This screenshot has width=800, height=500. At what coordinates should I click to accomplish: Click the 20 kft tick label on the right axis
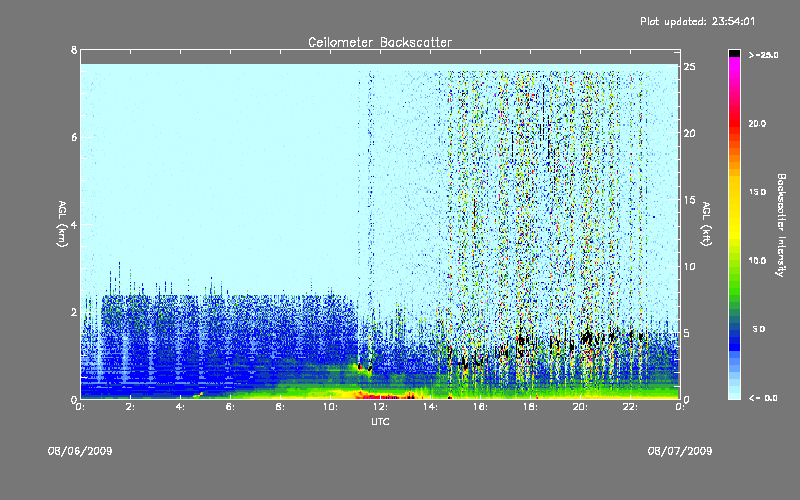tap(690, 133)
